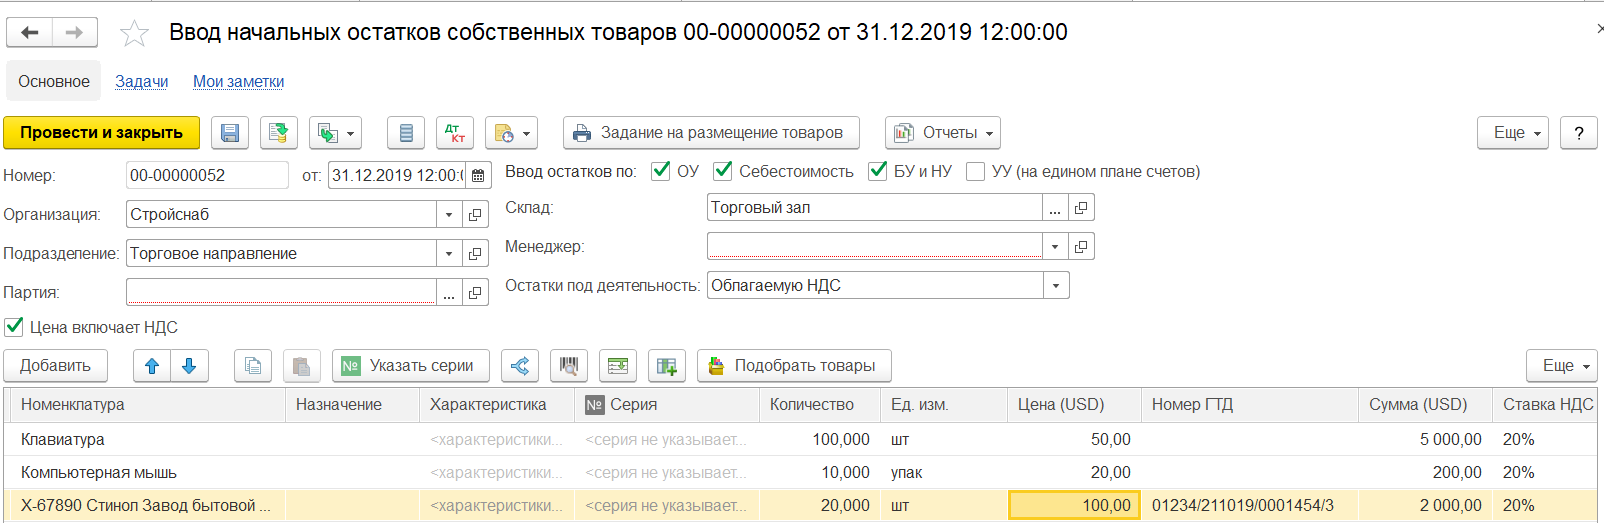The image size is (1604, 523).
Task: Expand the Отчеты dropdown menu
Action: (942, 133)
